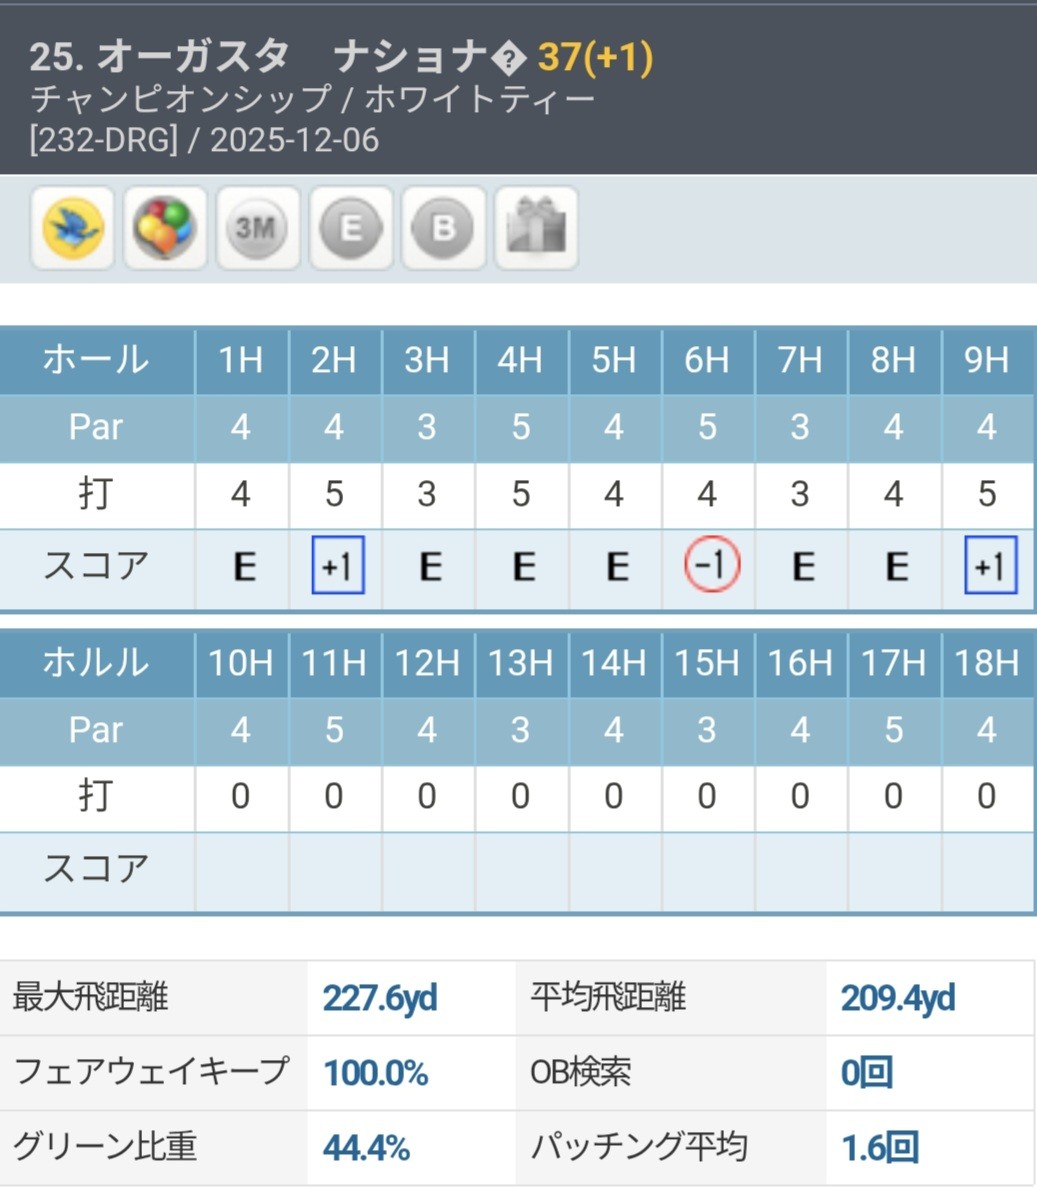Click the フェアウェイキープ value 100.0%

coord(376,1073)
